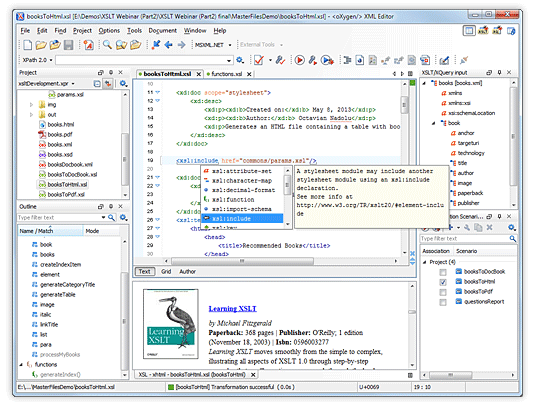Click the editor vertical scrollbar thumb
This screenshot has height=406, width=534.
click(x=404, y=104)
